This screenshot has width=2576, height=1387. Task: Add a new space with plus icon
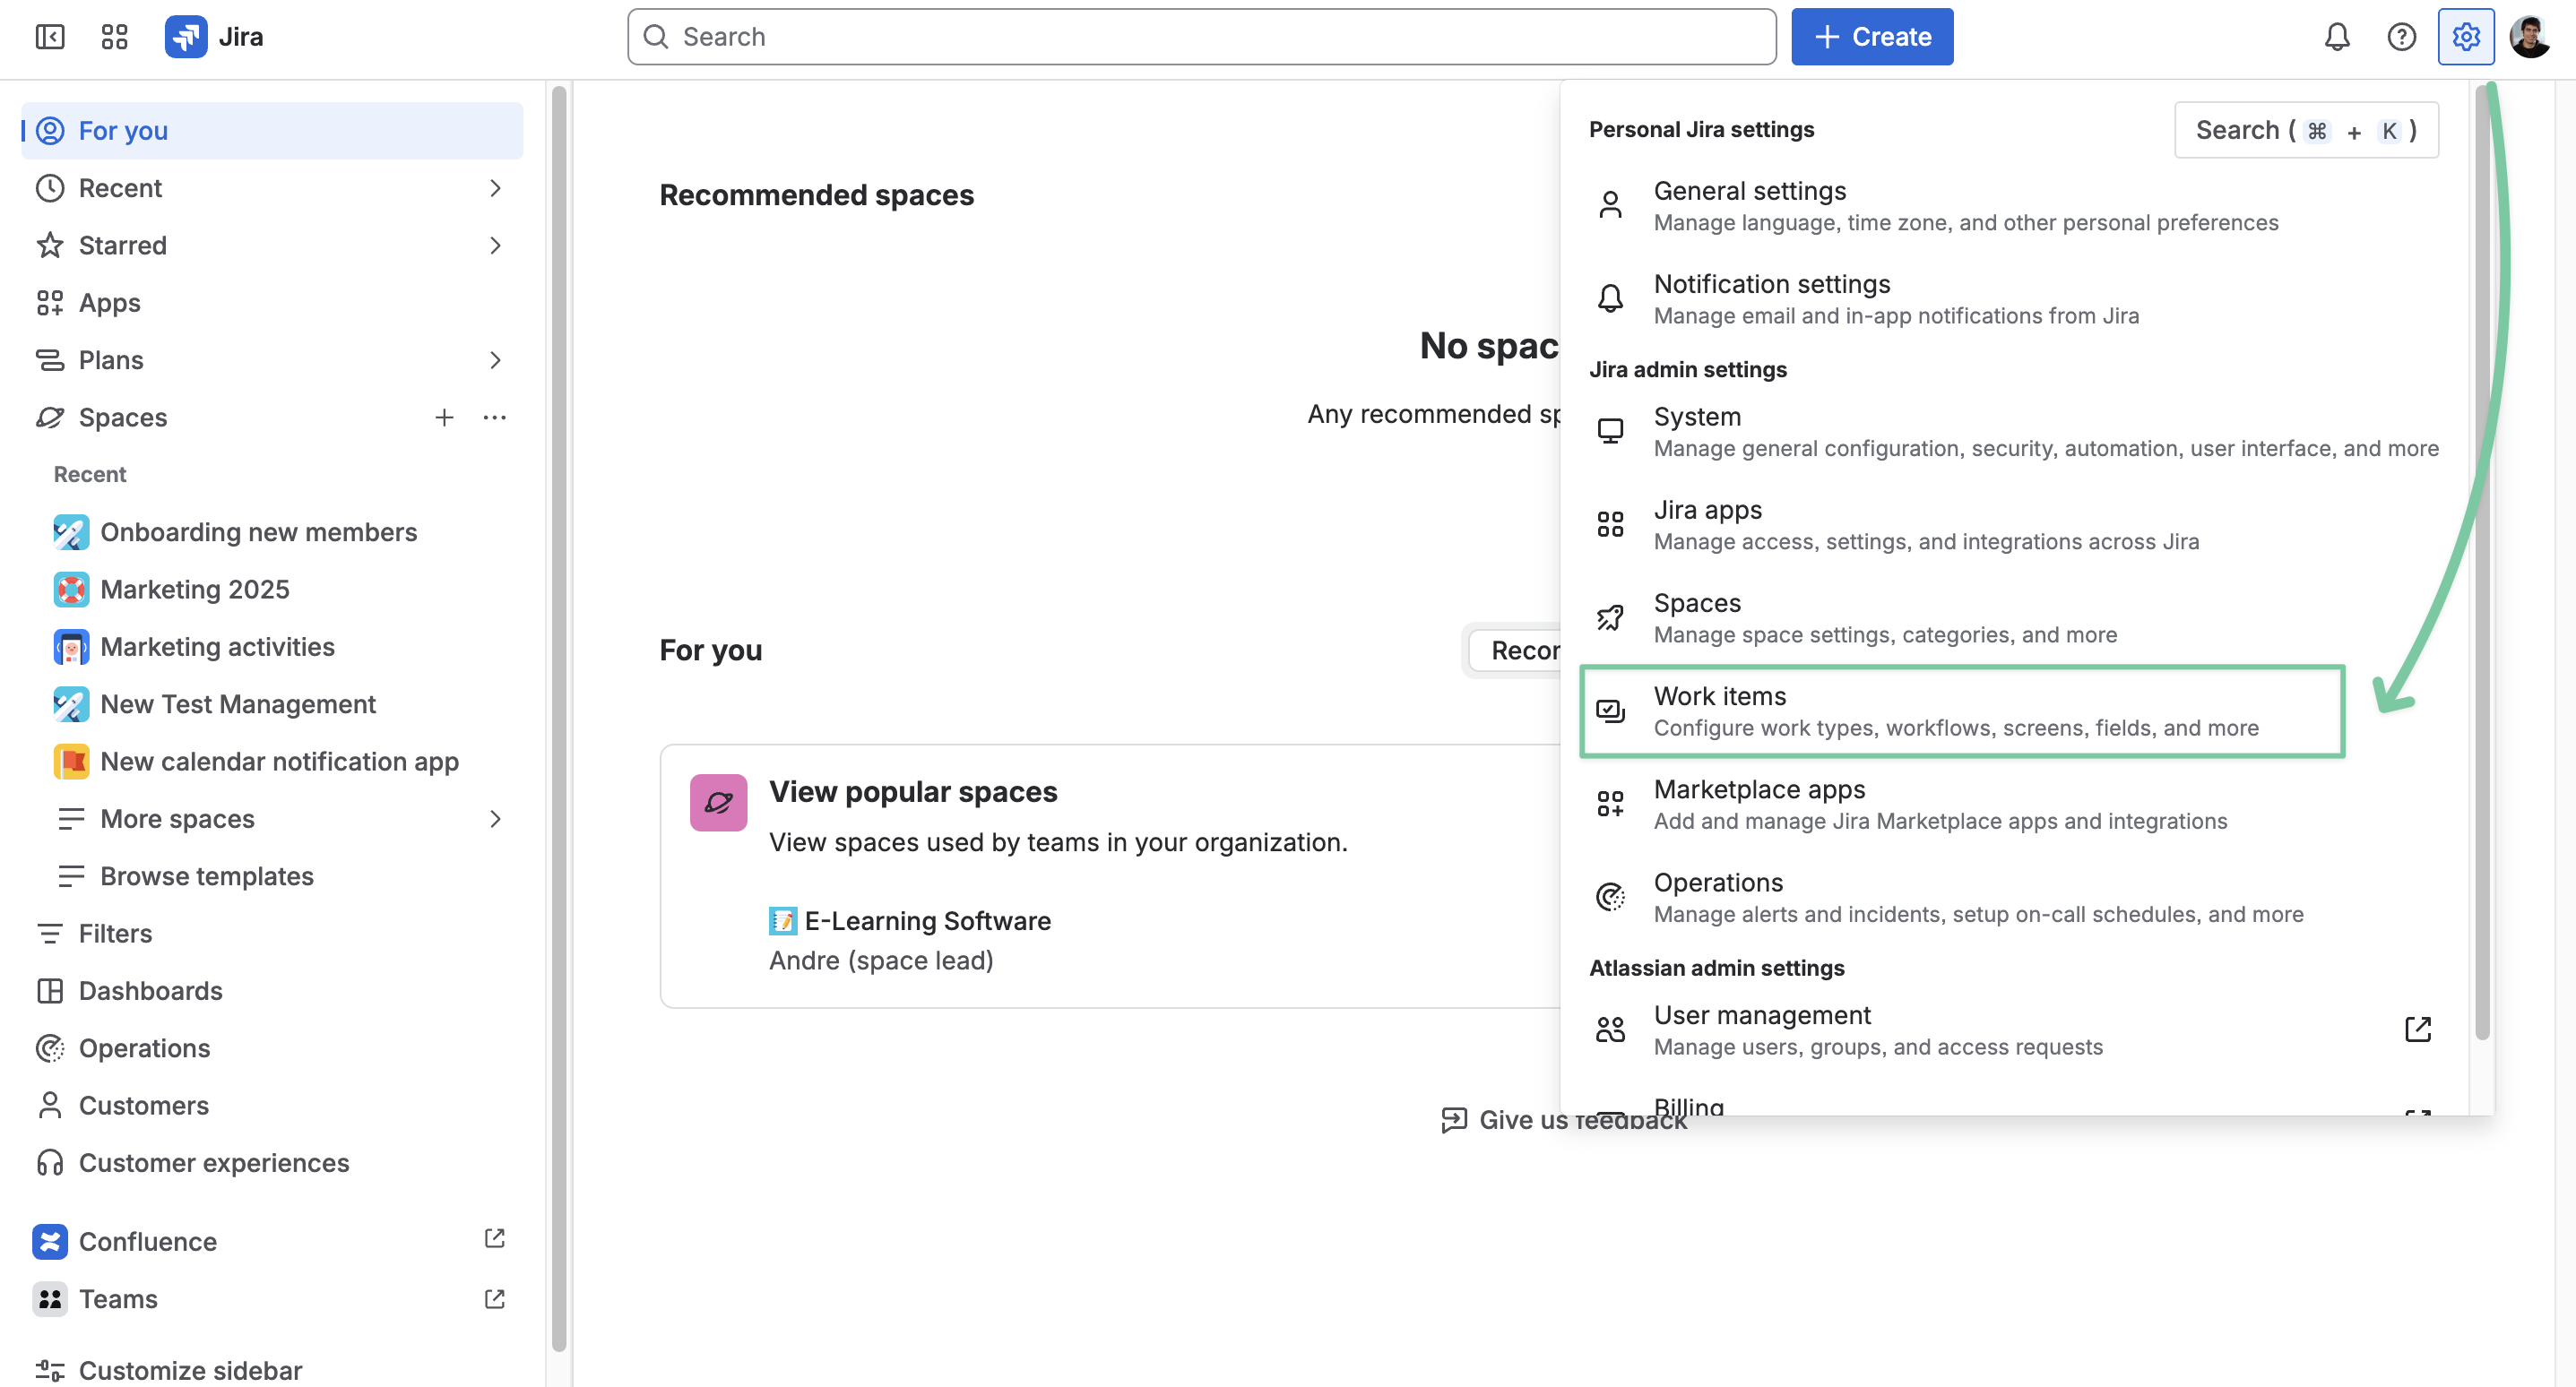(x=444, y=417)
